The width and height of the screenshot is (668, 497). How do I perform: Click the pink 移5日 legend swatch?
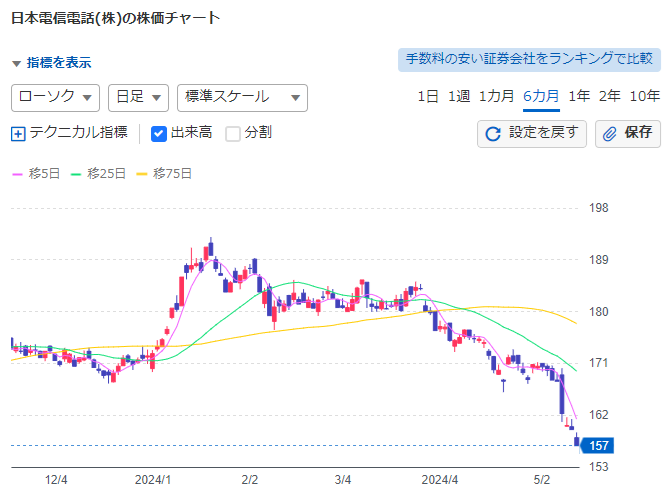click(x=17, y=174)
